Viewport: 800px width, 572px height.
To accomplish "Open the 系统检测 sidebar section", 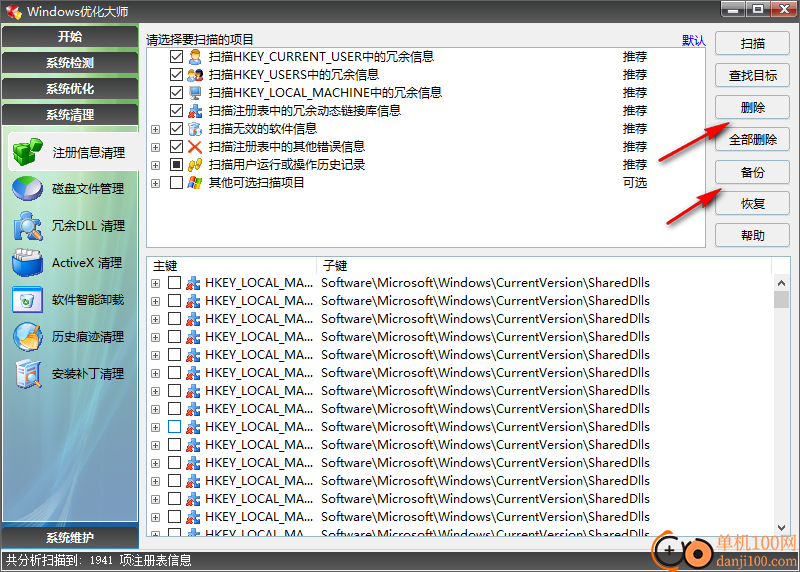I will click(x=70, y=63).
